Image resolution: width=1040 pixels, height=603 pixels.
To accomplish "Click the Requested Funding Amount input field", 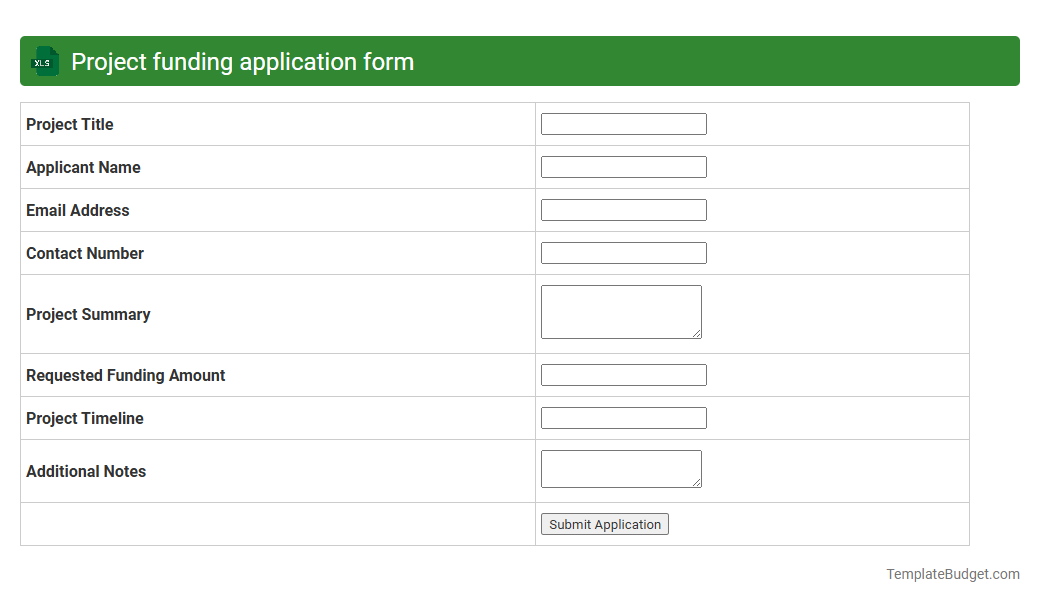I will point(623,374).
